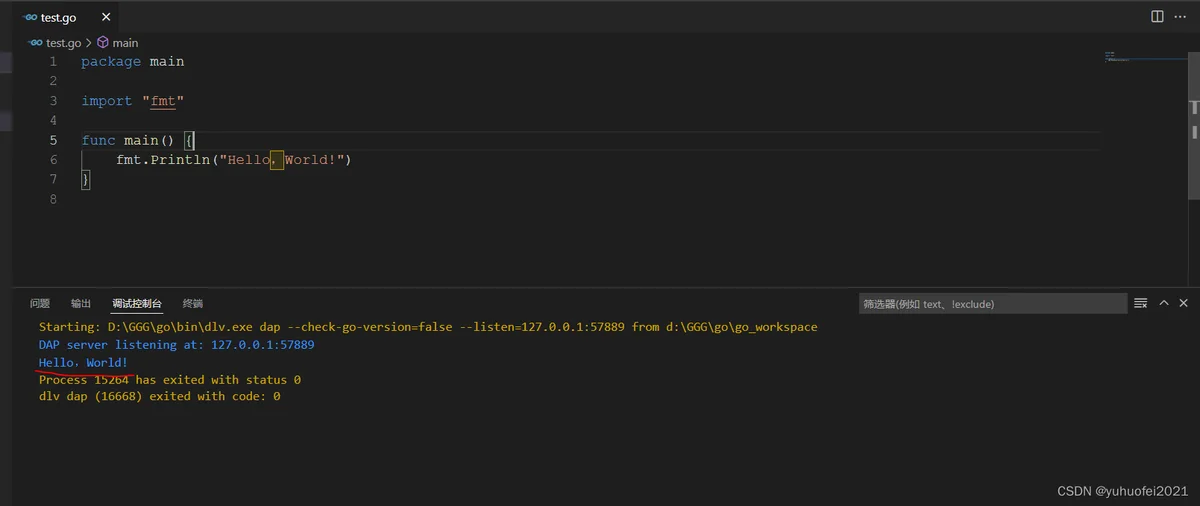Open the 终端 panel tab
This screenshot has height=506, width=1200.
tap(193, 304)
